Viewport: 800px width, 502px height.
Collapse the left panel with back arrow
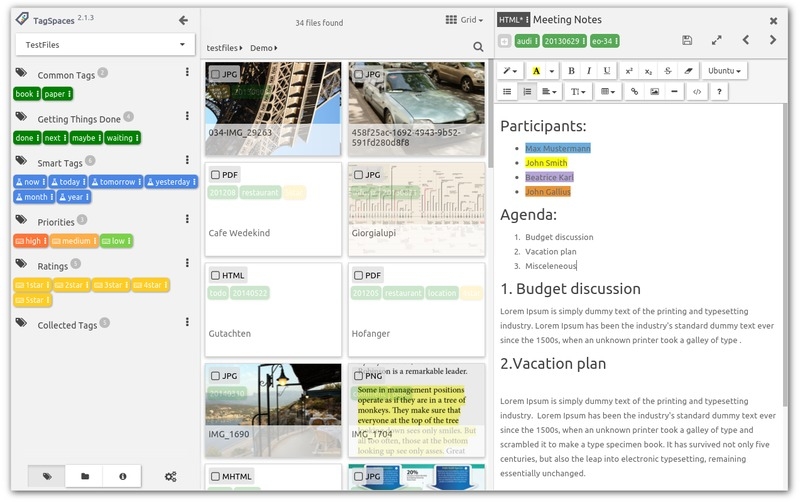click(184, 20)
